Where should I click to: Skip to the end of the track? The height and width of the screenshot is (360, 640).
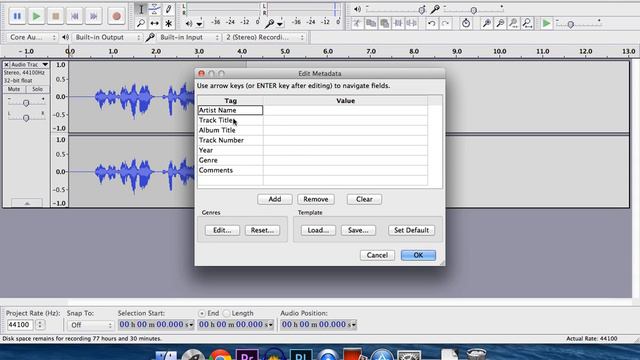click(94, 16)
